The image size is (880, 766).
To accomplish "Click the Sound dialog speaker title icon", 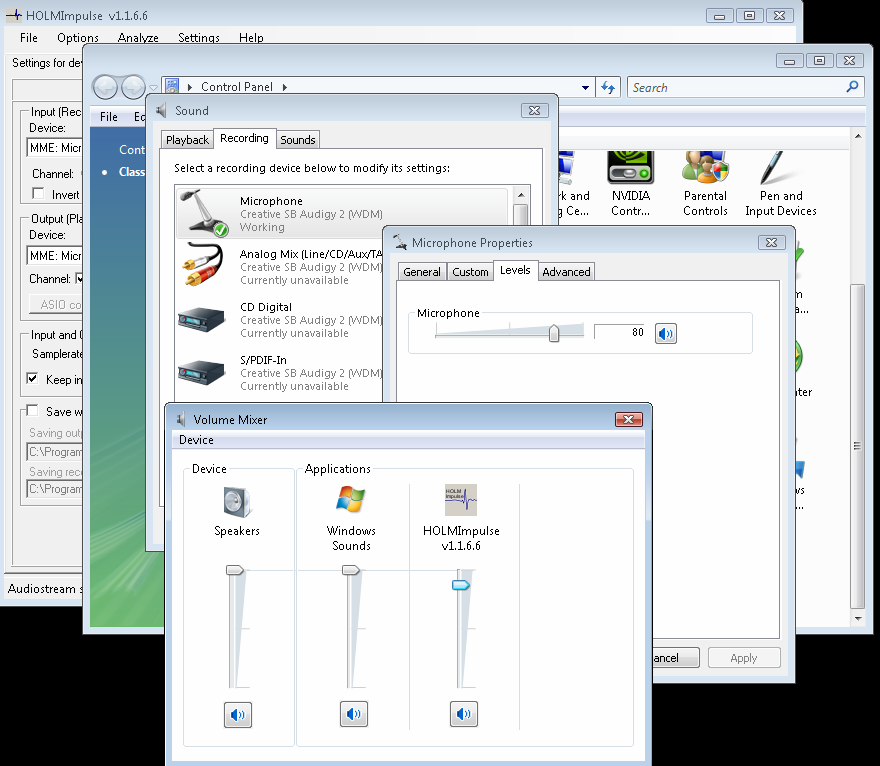I will tap(161, 111).
